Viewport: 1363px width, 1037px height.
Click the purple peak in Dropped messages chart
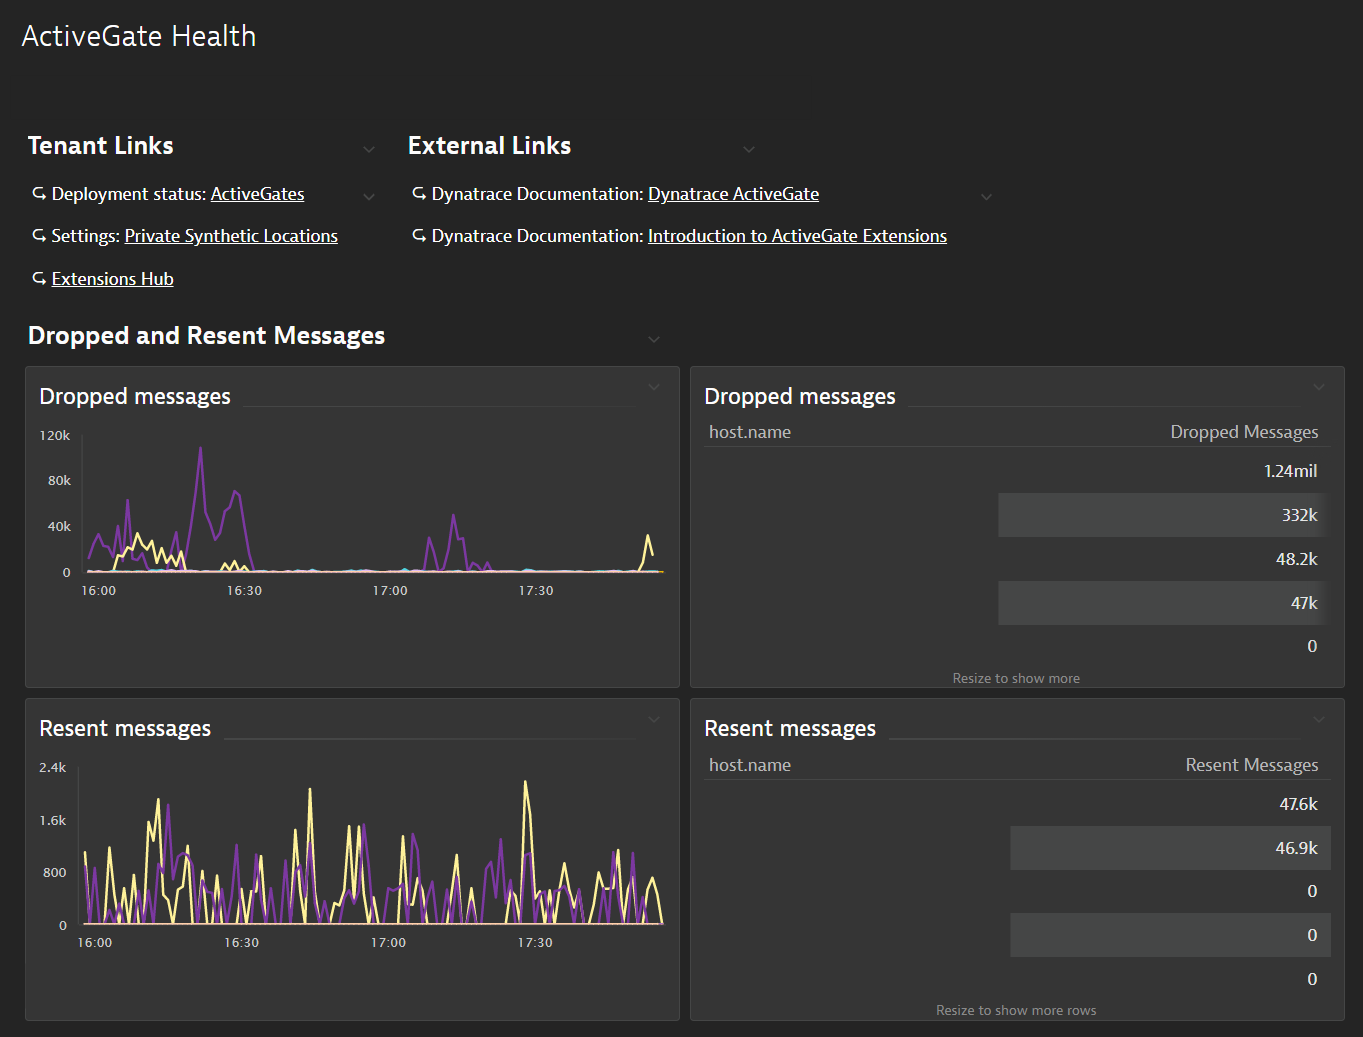[x=201, y=449]
